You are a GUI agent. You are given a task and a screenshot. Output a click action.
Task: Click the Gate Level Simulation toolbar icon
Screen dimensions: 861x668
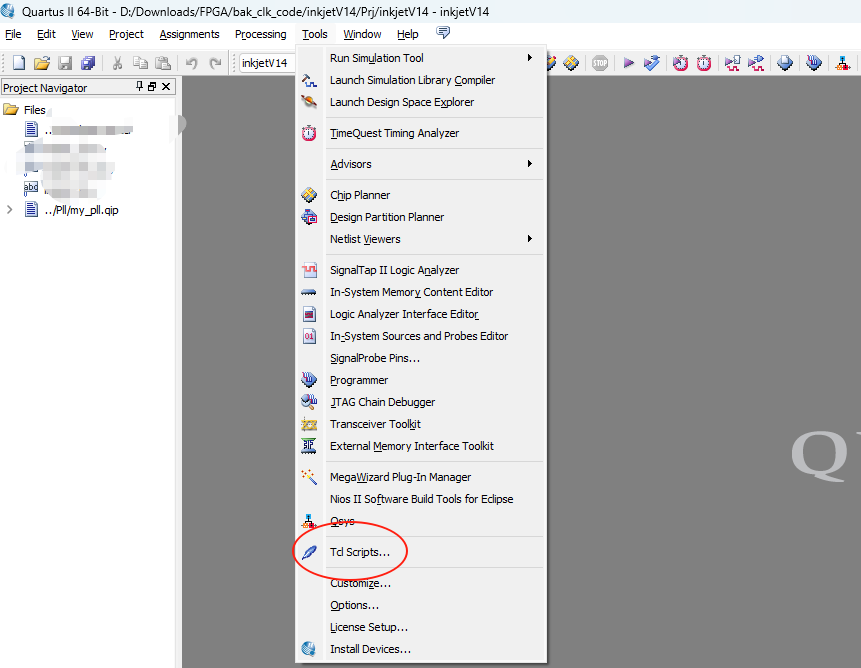pyautogui.click(x=756, y=63)
